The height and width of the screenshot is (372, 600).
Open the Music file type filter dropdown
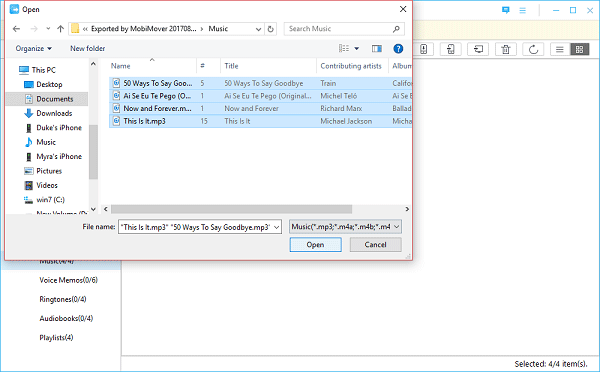[x=345, y=227]
